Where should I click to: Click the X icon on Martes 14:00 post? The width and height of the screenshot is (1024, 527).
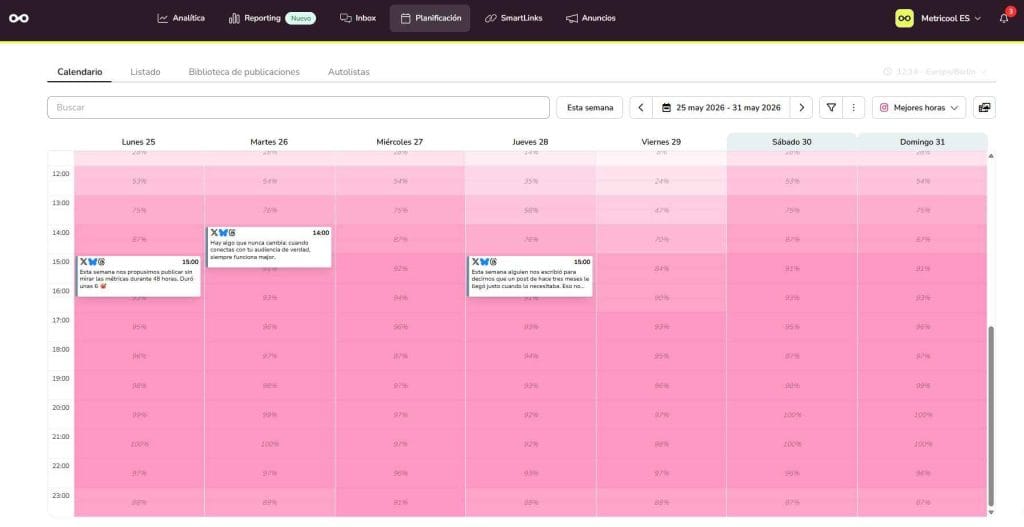coord(214,232)
